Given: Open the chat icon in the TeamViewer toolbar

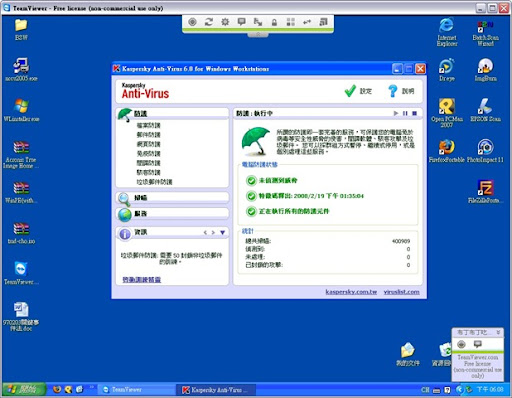Looking at the screenshot, I should 241,22.
